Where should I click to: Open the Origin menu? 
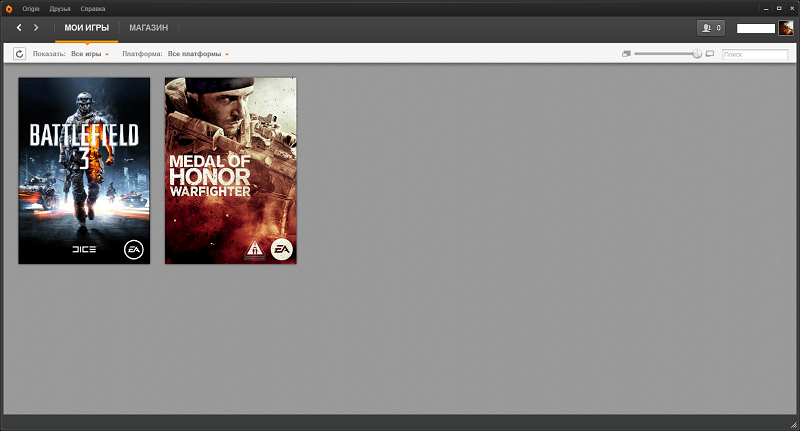pyautogui.click(x=31, y=9)
